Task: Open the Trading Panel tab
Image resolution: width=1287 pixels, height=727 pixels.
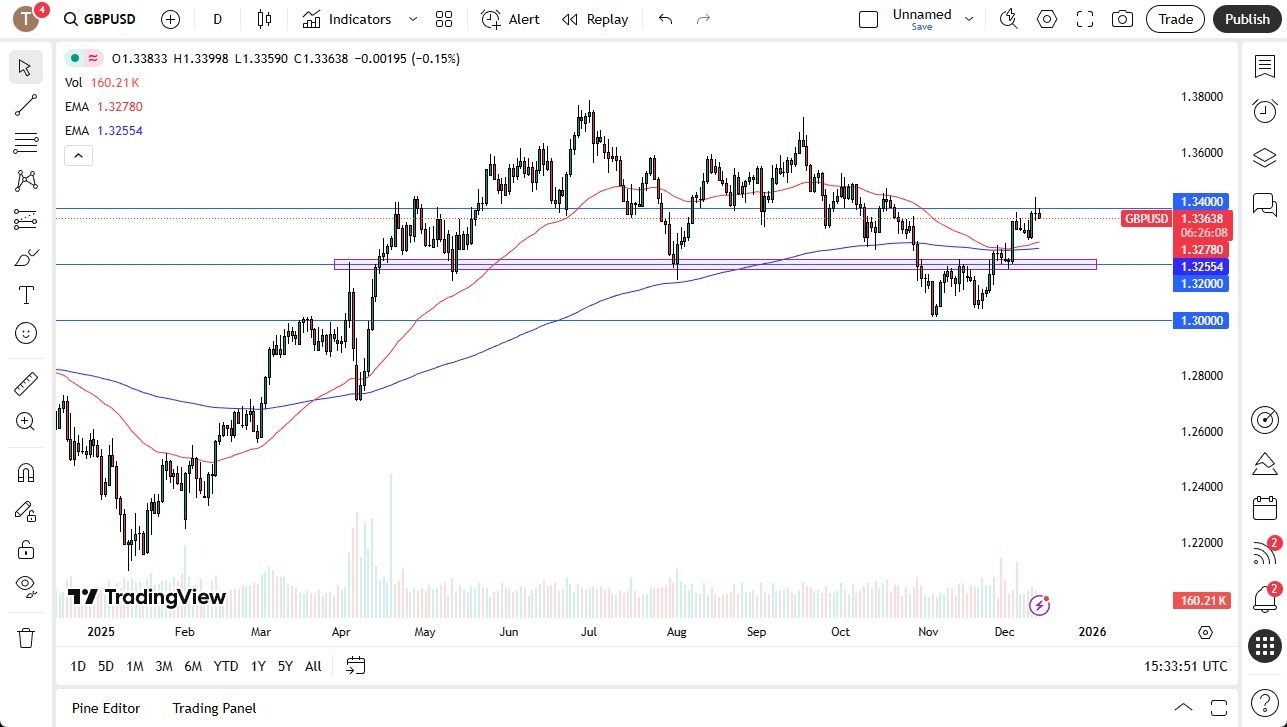Action: [213, 708]
